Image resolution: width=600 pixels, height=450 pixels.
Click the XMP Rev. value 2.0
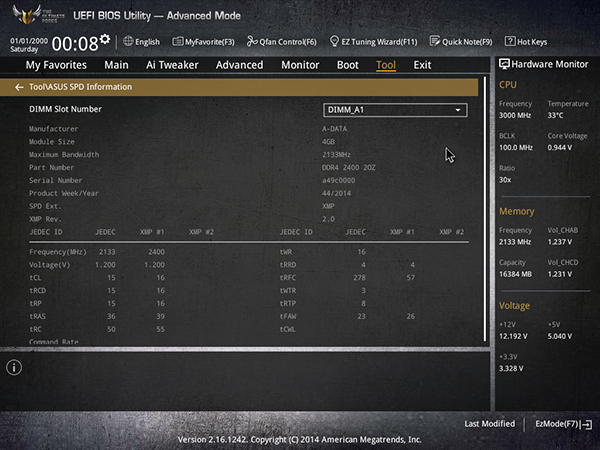click(328, 219)
